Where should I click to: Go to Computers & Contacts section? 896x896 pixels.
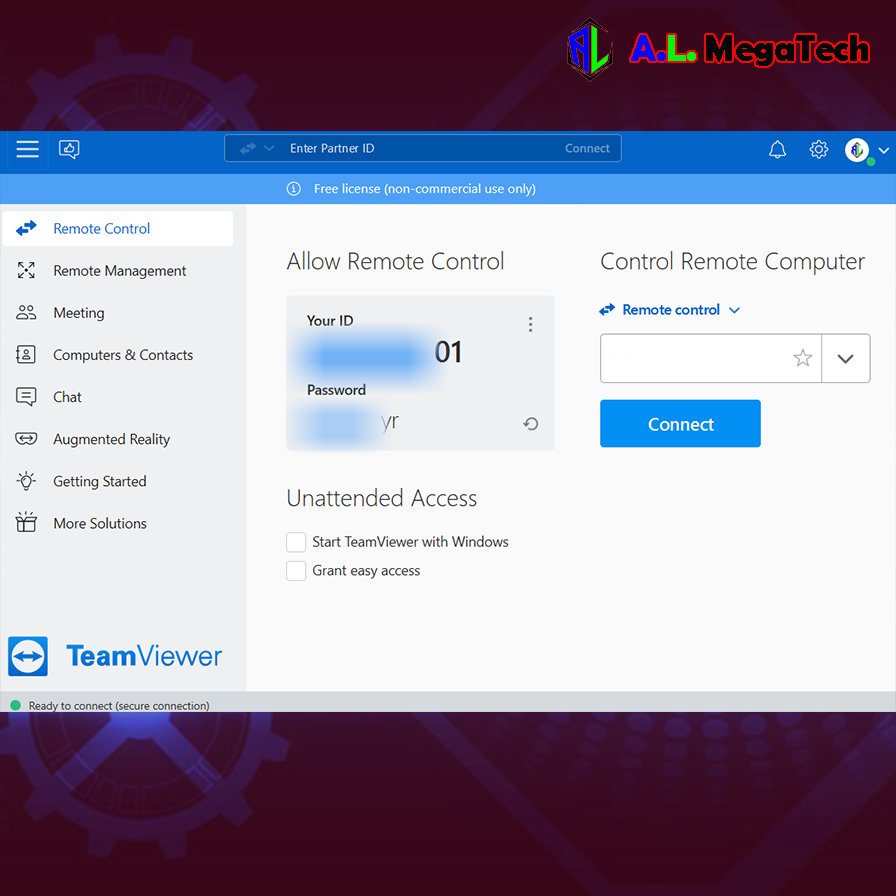(x=122, y=355)
